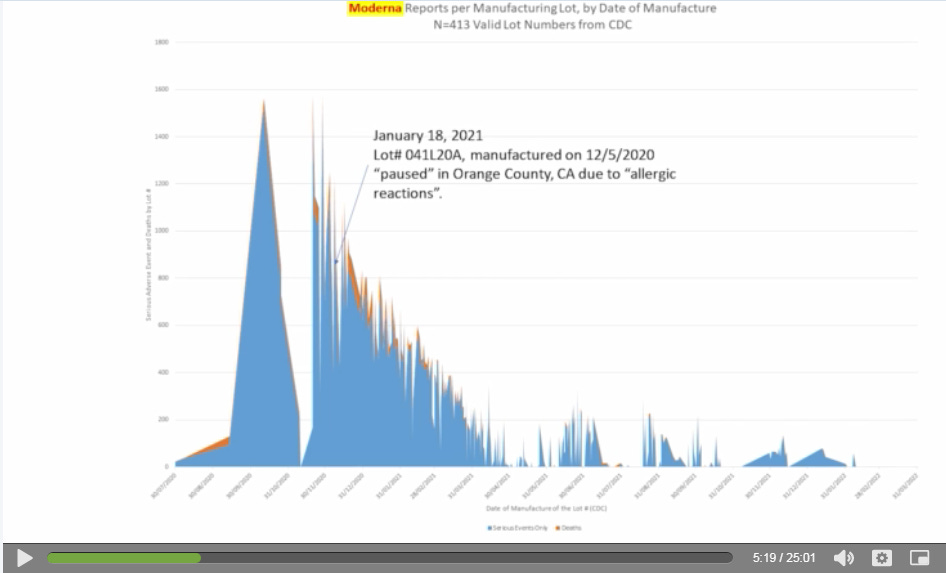946x573 pixels.
Task: Click the 1800 y-axis label
Action: 162,42
